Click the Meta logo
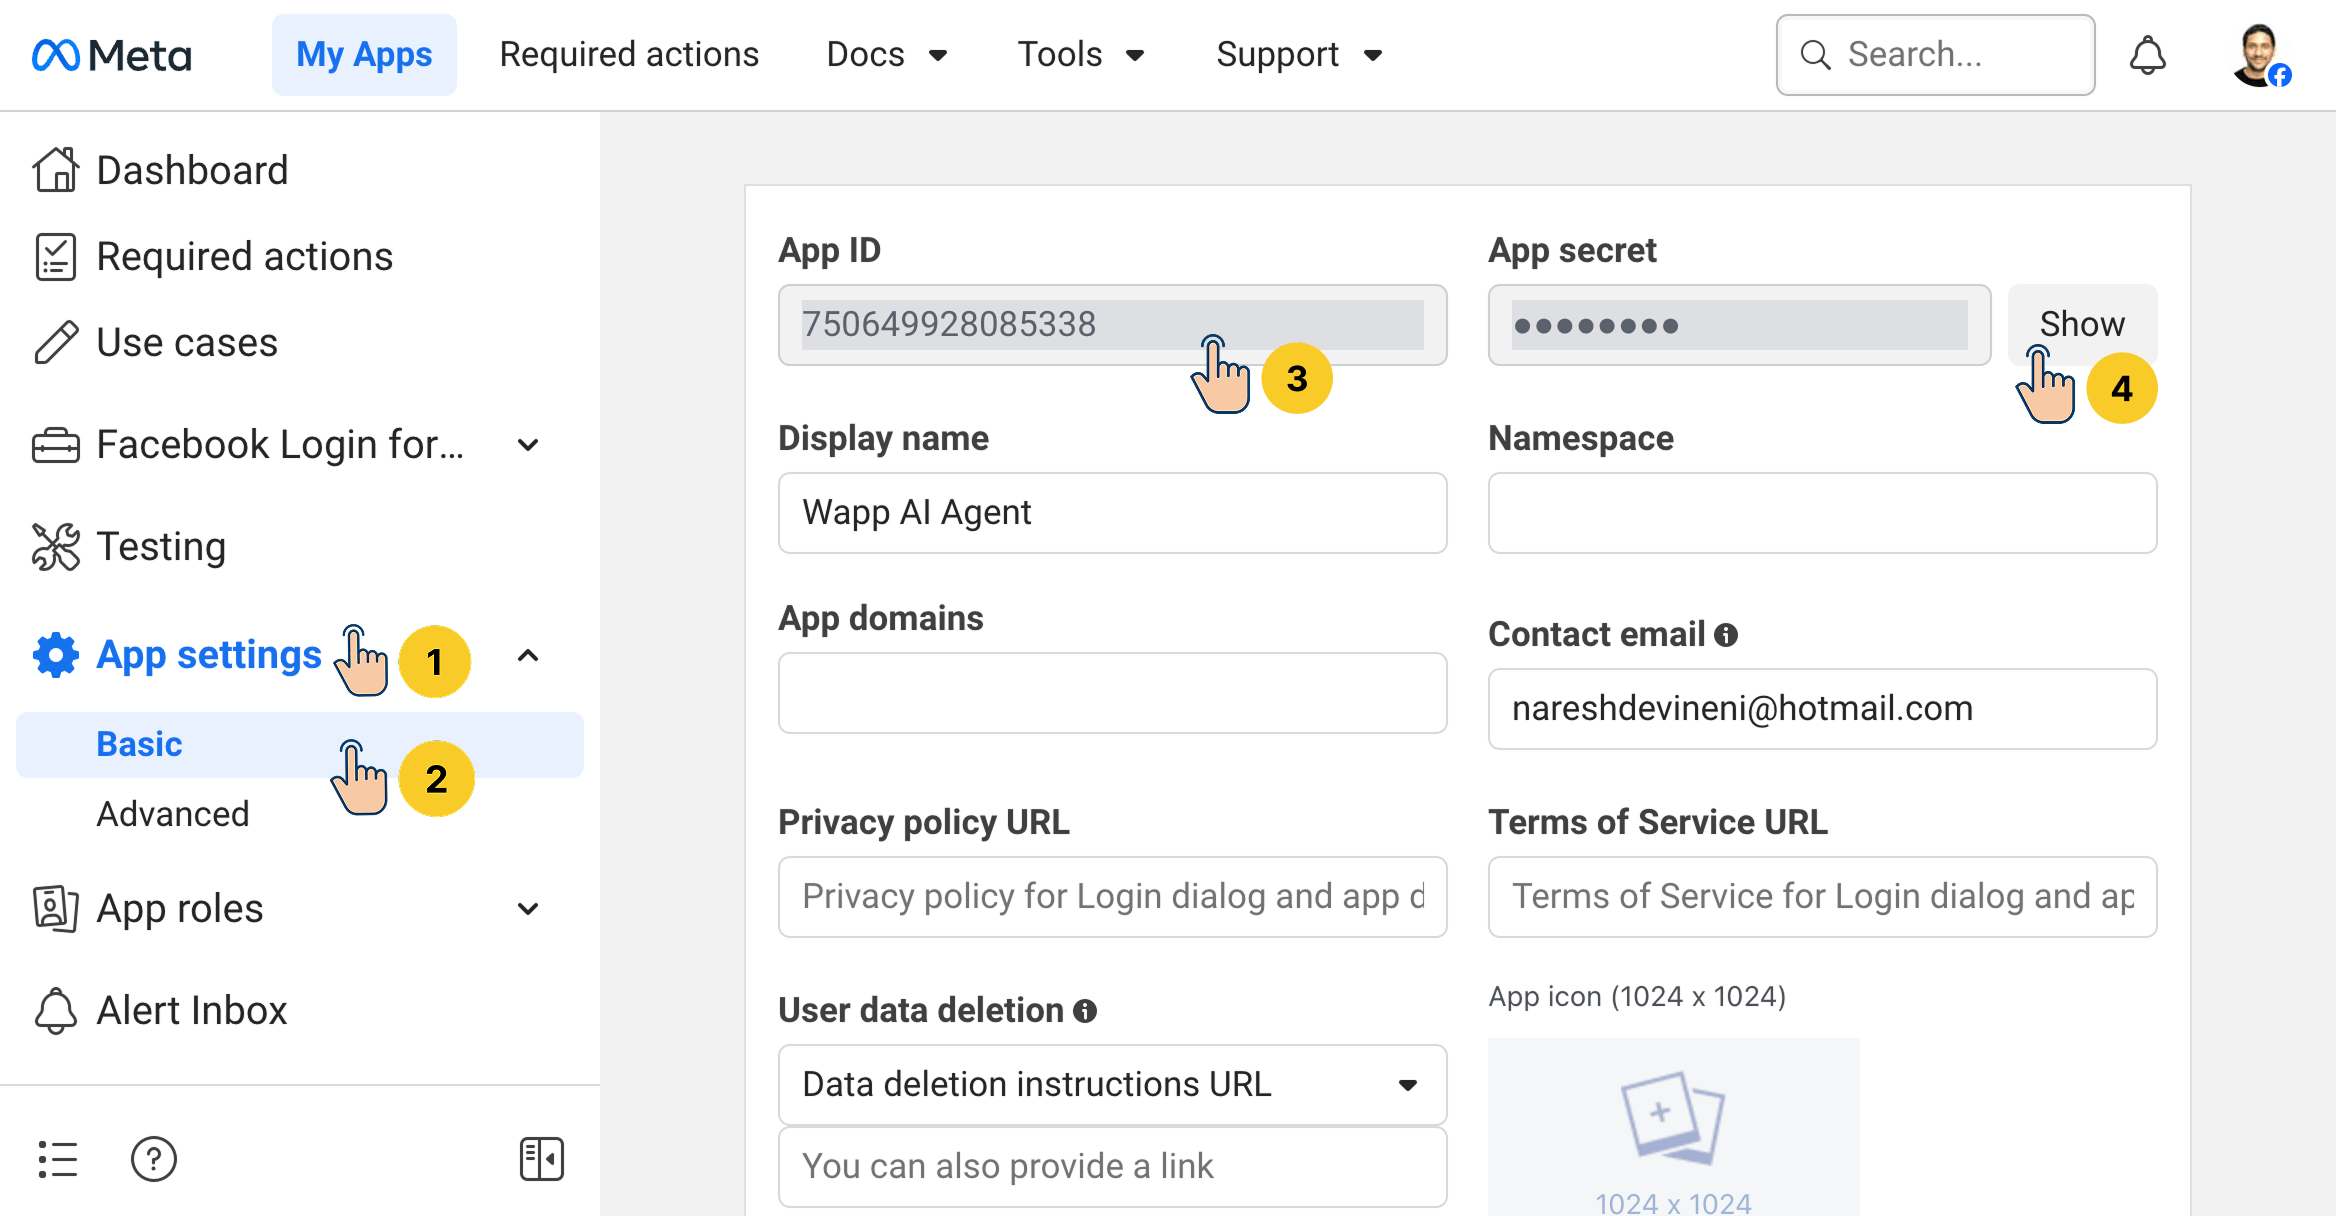 click(x=111, y=55)
